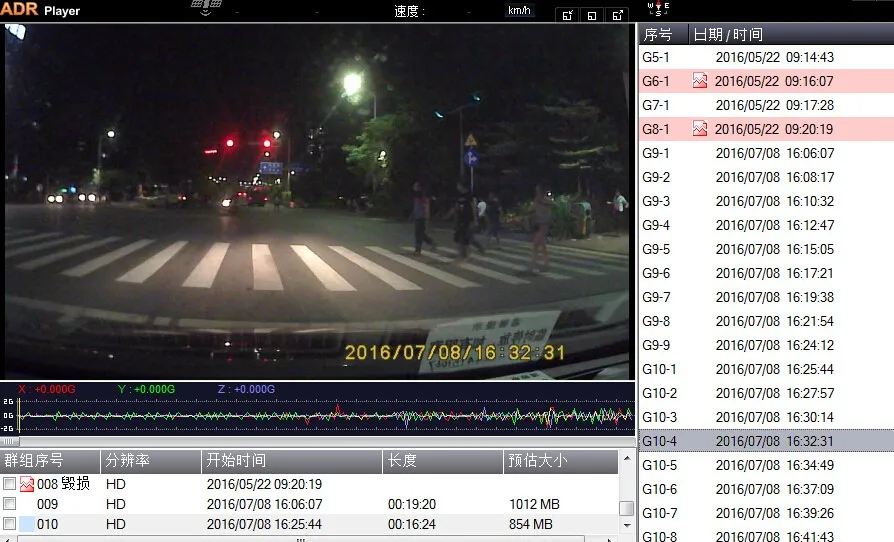Select recording G10-7 at 16:39:26
Viewport: 894px width, 542px height.
point(766,513)
